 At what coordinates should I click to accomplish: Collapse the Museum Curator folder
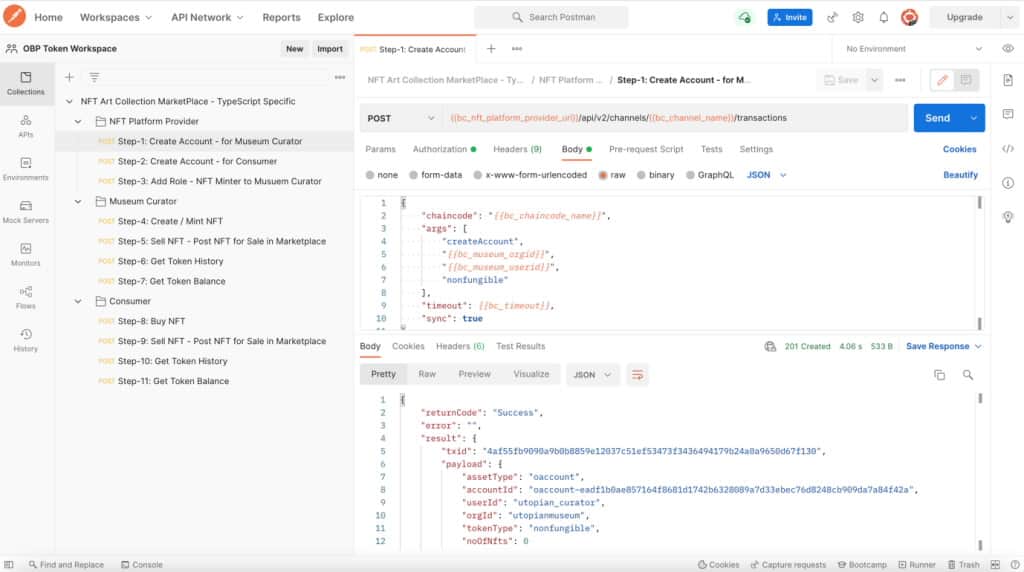pyautogui.click(x=78, y=202)
